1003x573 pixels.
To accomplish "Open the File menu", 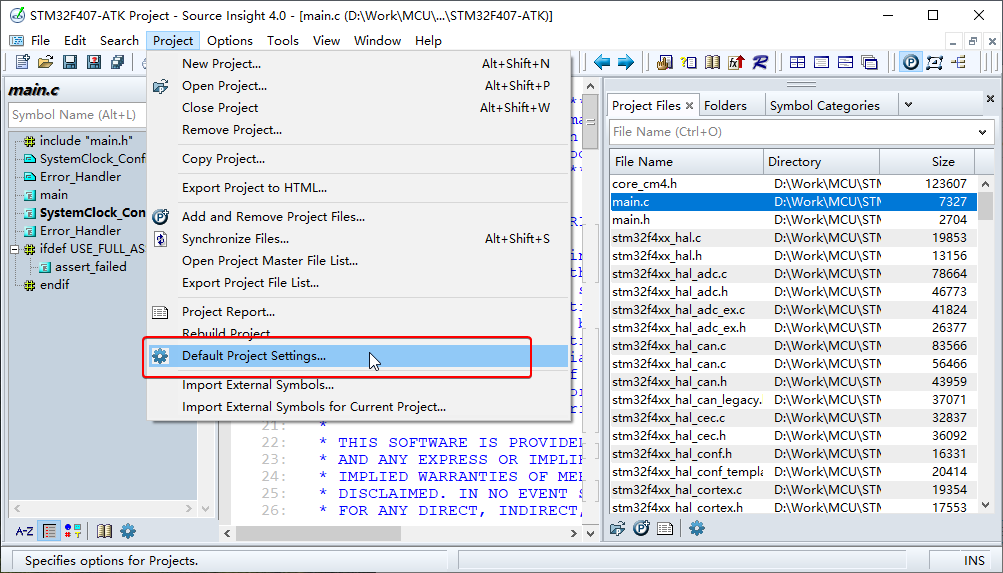I will [x=40, y=40].
